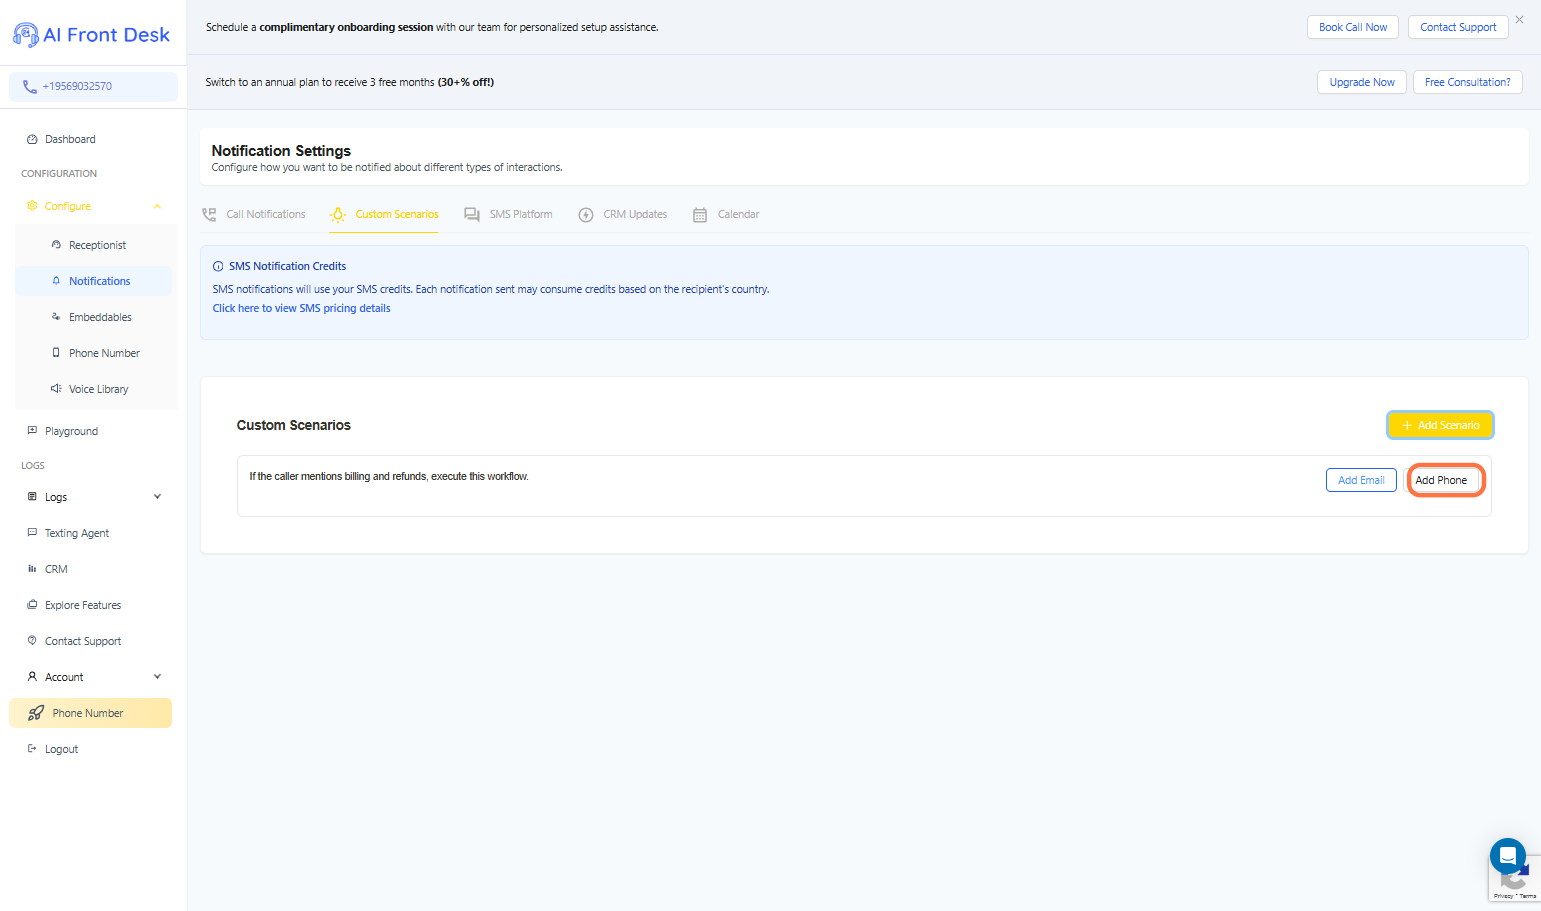This screenshot has height=911, width=1541.
Task: Click Add Email for billing scenario
Action: [x=1361, y=480]
